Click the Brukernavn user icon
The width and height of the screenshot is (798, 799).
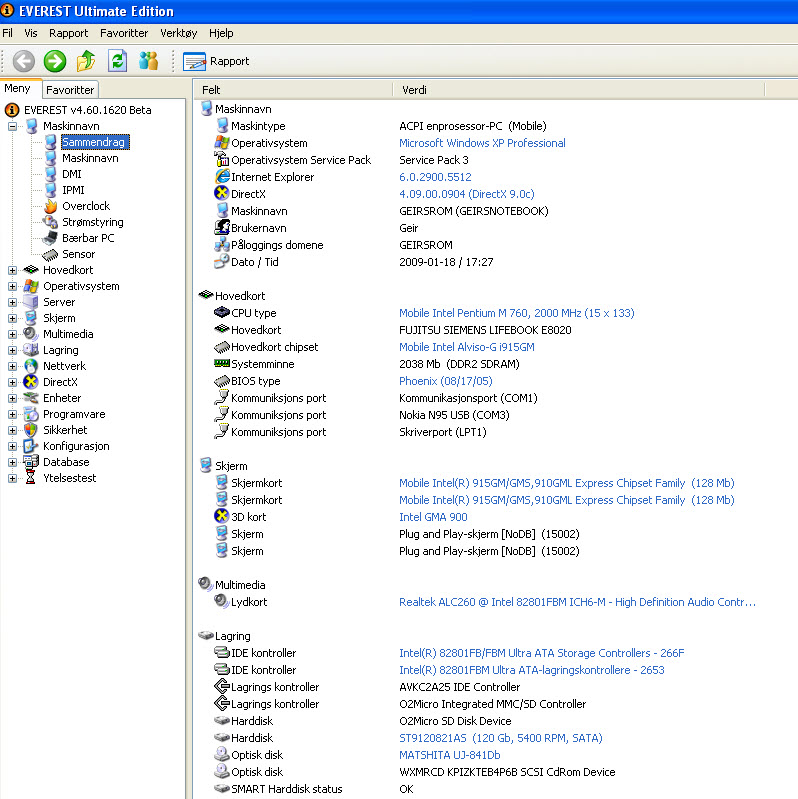click(x=222, y=227)
